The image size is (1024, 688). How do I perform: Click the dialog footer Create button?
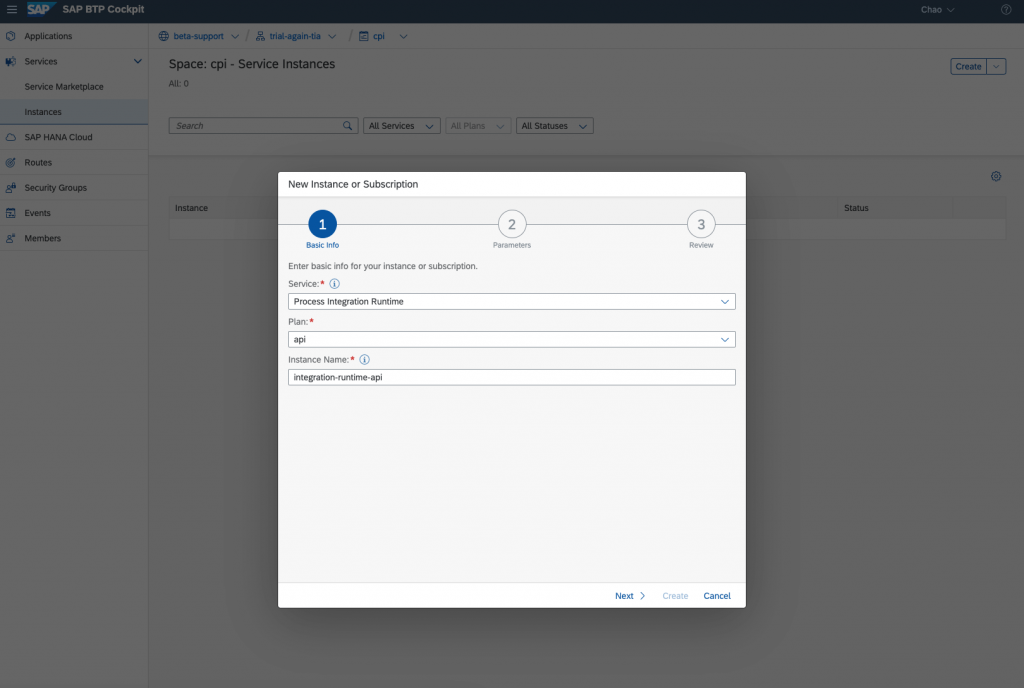675,595
